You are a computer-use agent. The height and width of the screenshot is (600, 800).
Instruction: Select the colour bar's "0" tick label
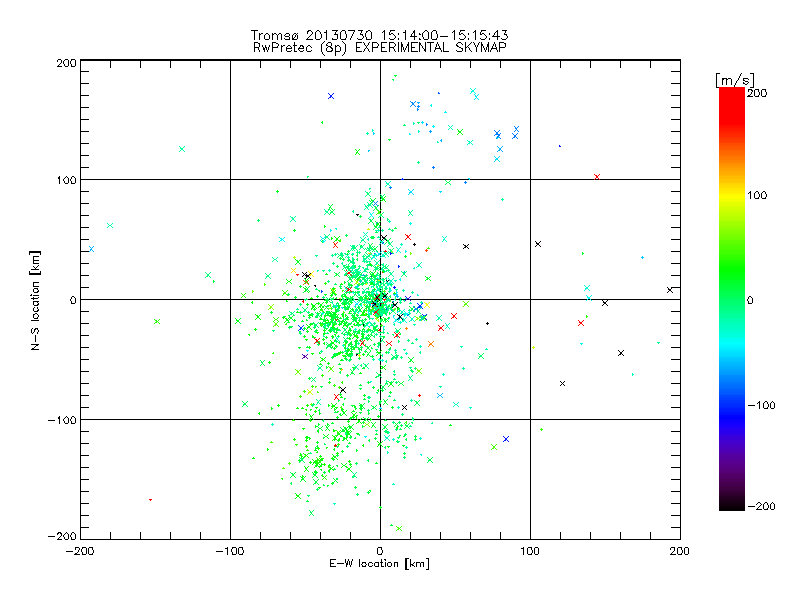(750, 300)
